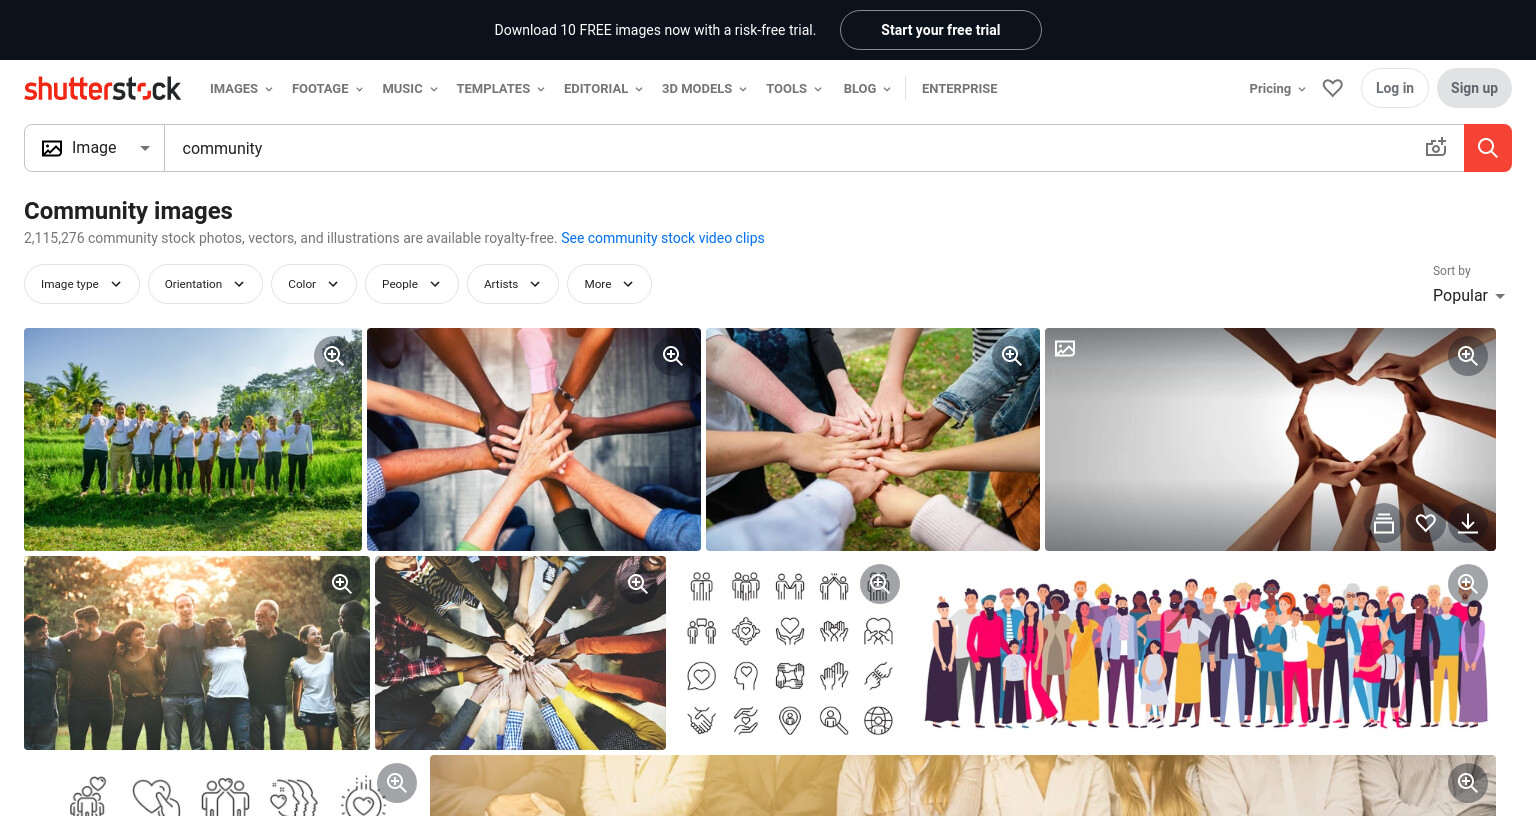Viewport: 1536px width, 816px height.
Task: Open the BLOG menu
Action: click(867, 89)
